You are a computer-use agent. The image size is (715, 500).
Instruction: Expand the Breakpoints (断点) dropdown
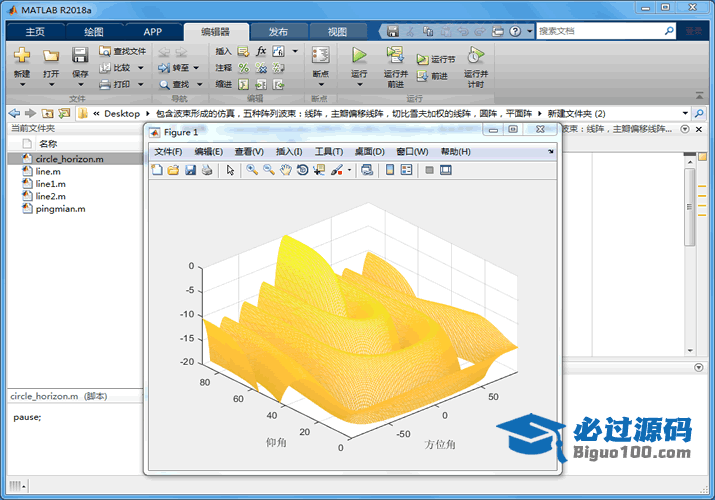320,83
